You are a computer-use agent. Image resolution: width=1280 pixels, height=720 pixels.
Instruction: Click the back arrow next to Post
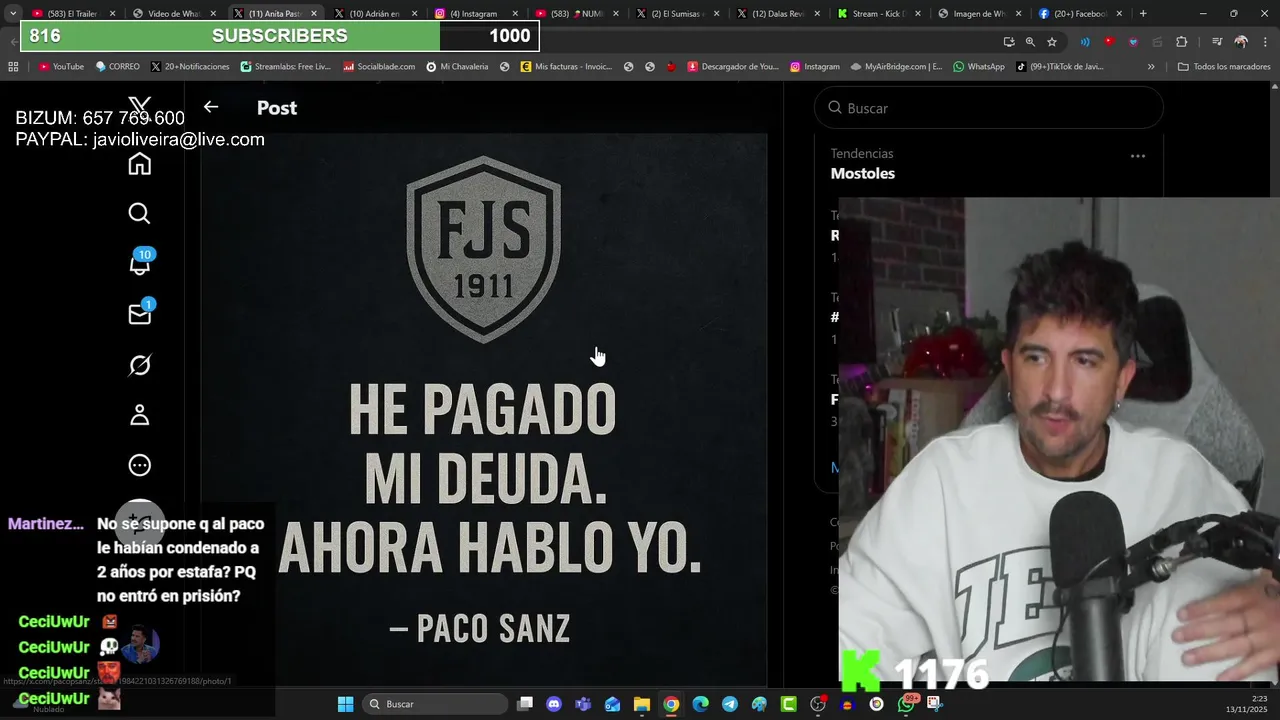point(211,107)
